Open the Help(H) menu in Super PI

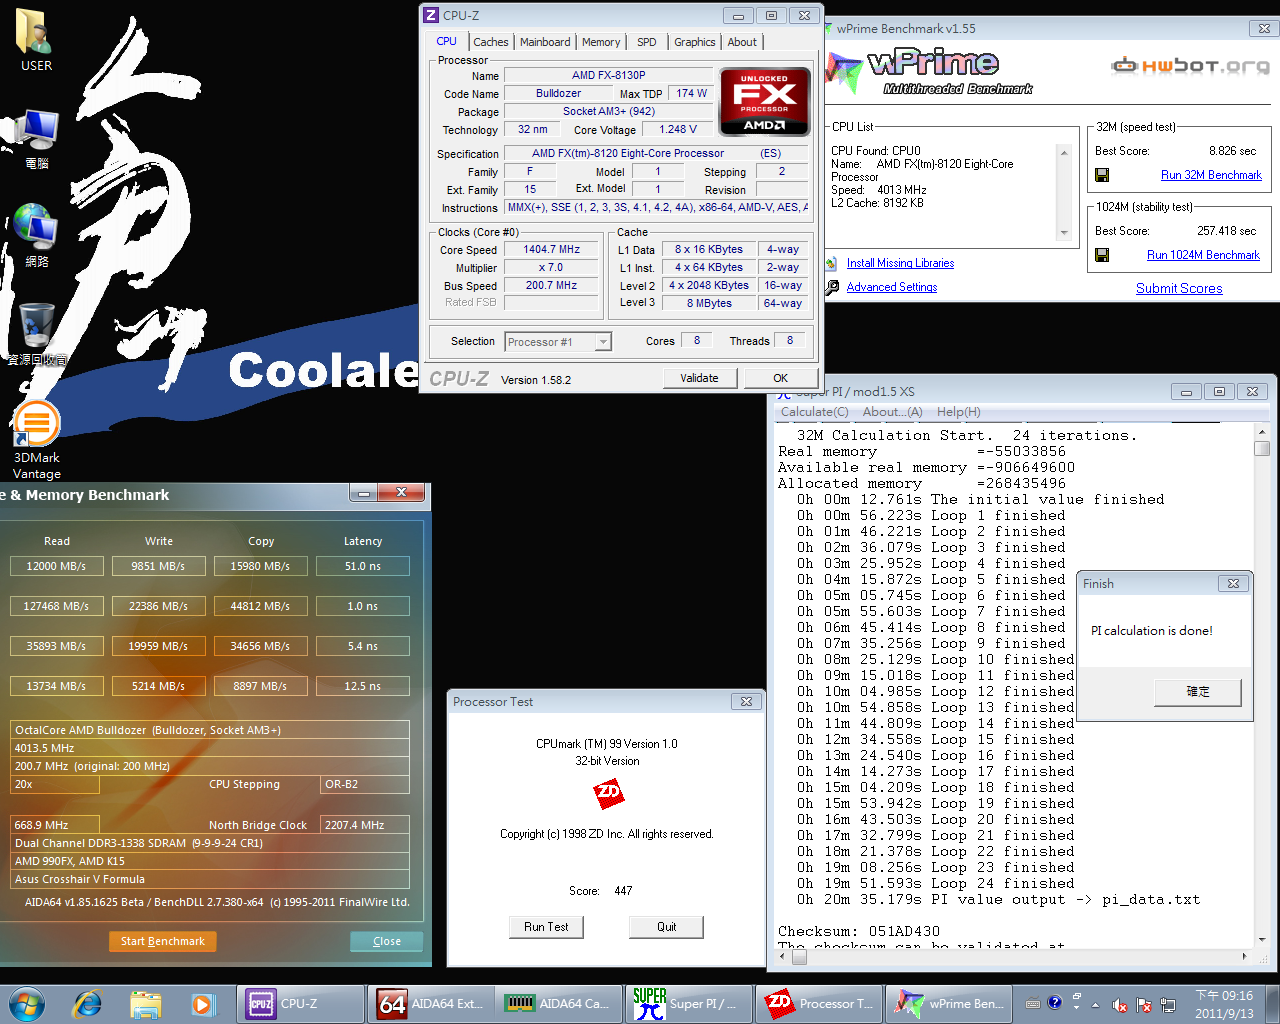[x=958, y=412]
